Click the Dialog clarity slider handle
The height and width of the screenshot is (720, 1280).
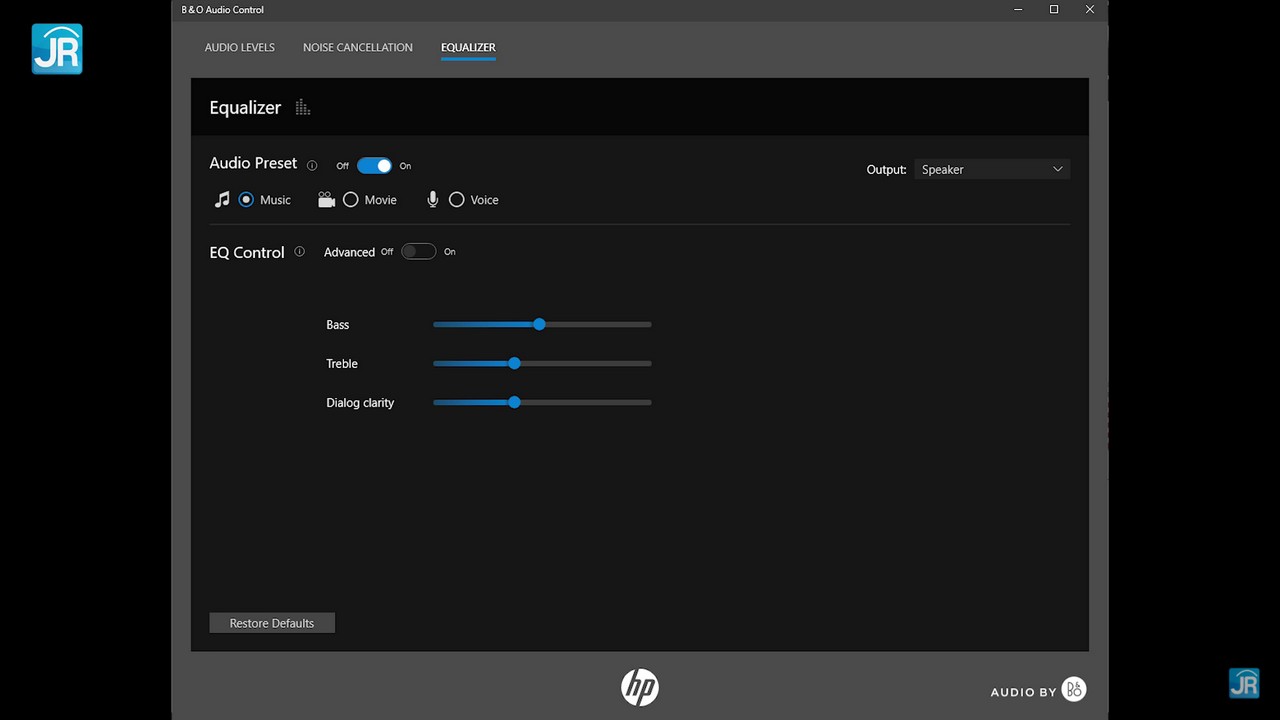coord(514,402)
